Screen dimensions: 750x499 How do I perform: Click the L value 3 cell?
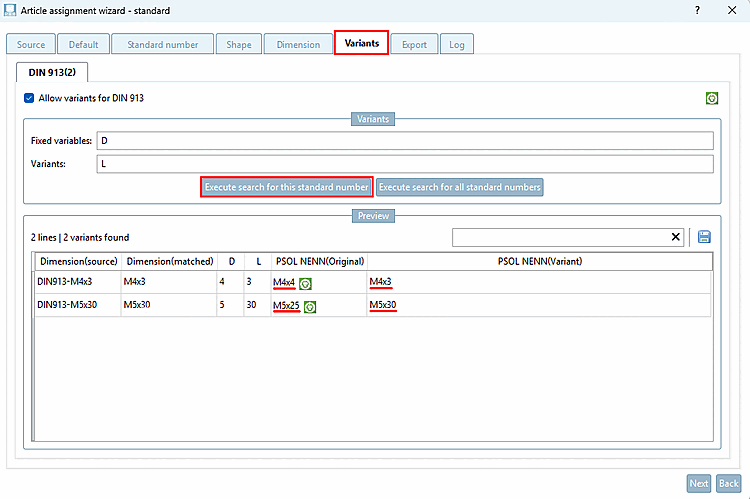(x=257, y=282)
